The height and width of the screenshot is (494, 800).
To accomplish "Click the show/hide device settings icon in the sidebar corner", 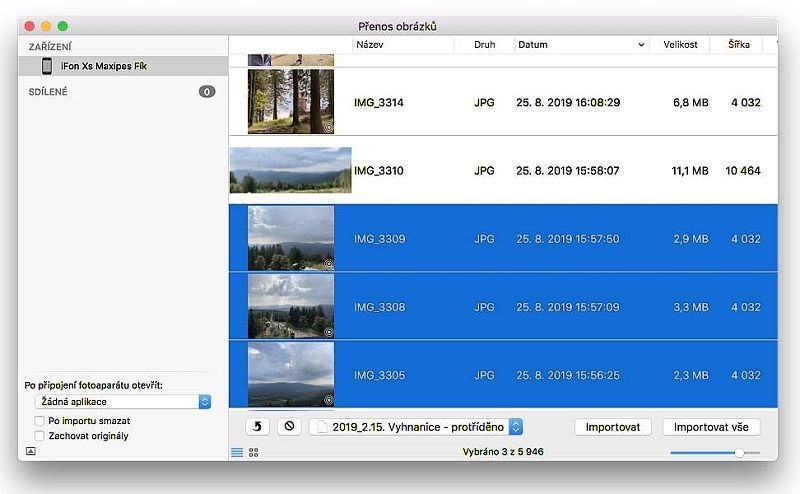I will coord(31,451).
